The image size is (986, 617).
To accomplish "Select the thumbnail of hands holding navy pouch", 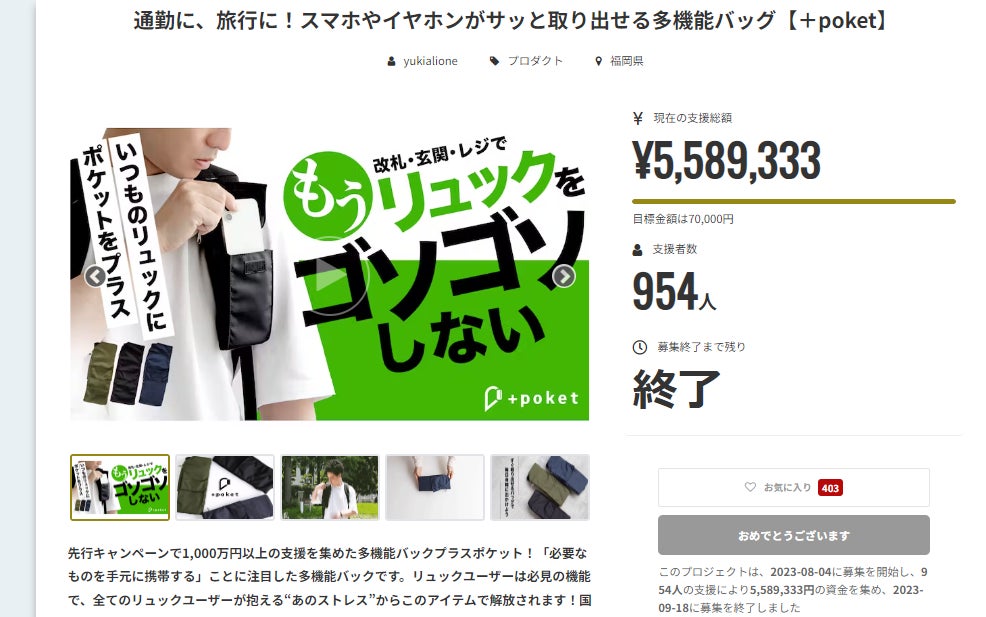I will pyautogui.click(x=435, y=487).
